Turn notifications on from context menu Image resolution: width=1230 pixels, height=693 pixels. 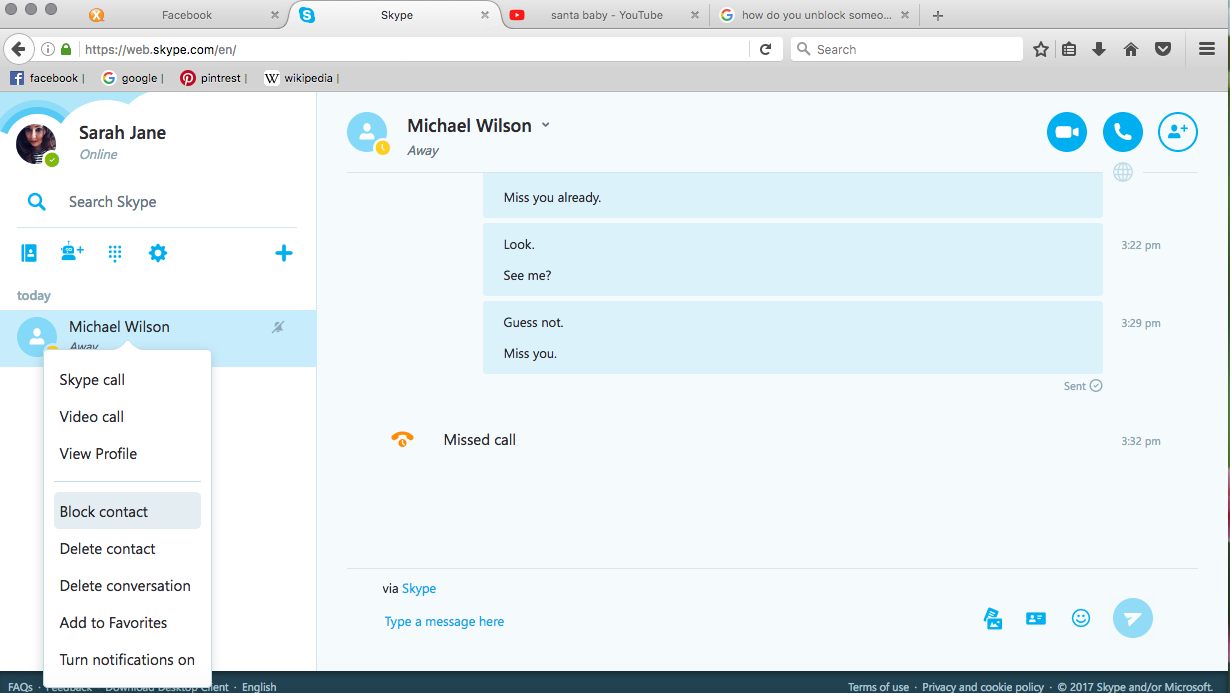coord(128,660)
